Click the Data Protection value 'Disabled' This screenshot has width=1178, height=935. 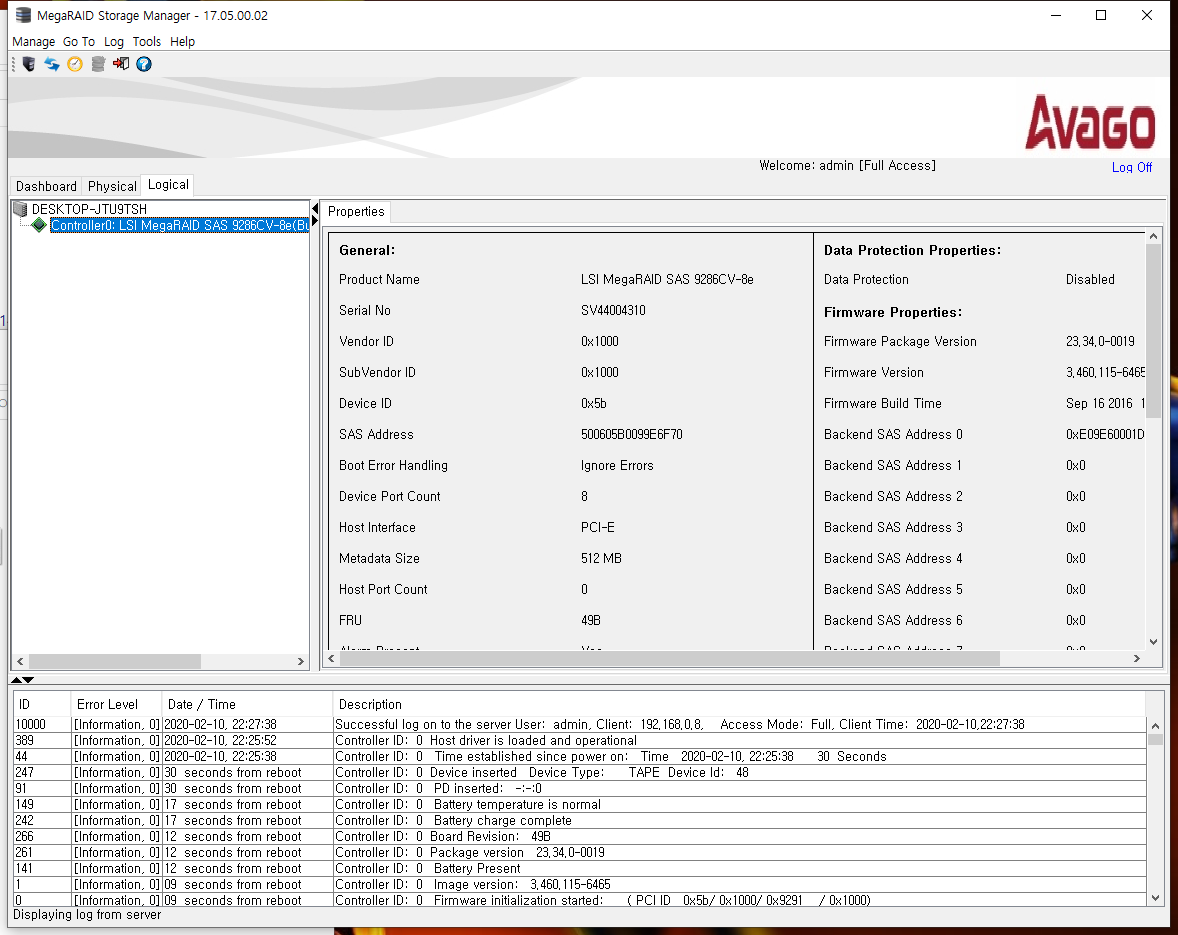coord(1090,279)
